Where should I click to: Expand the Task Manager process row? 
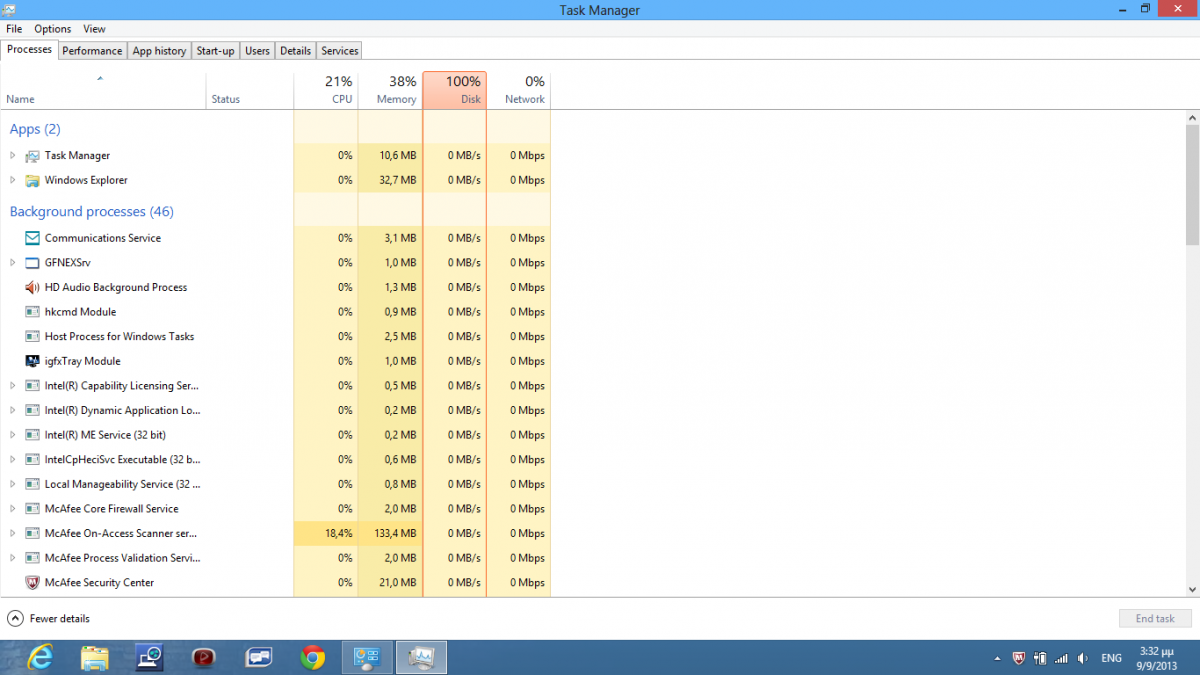[13, 156]
